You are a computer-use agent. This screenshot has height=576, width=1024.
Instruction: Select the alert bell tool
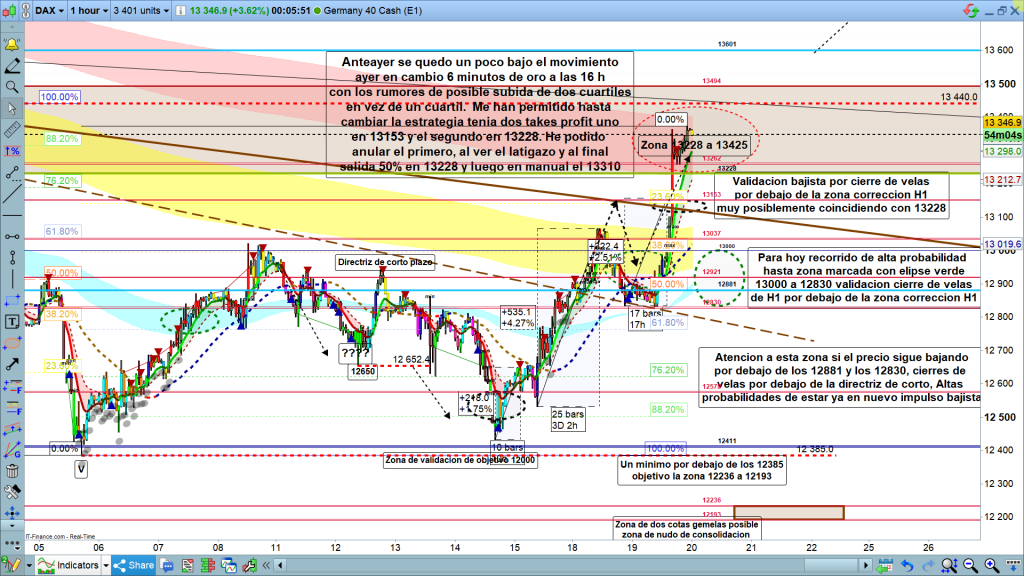[11, 46]
